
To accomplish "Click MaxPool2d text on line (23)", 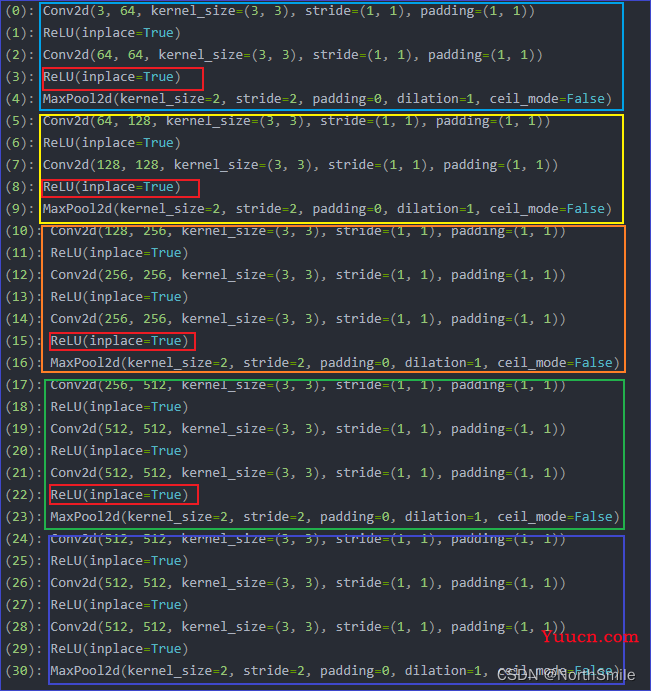I will 85,517.
